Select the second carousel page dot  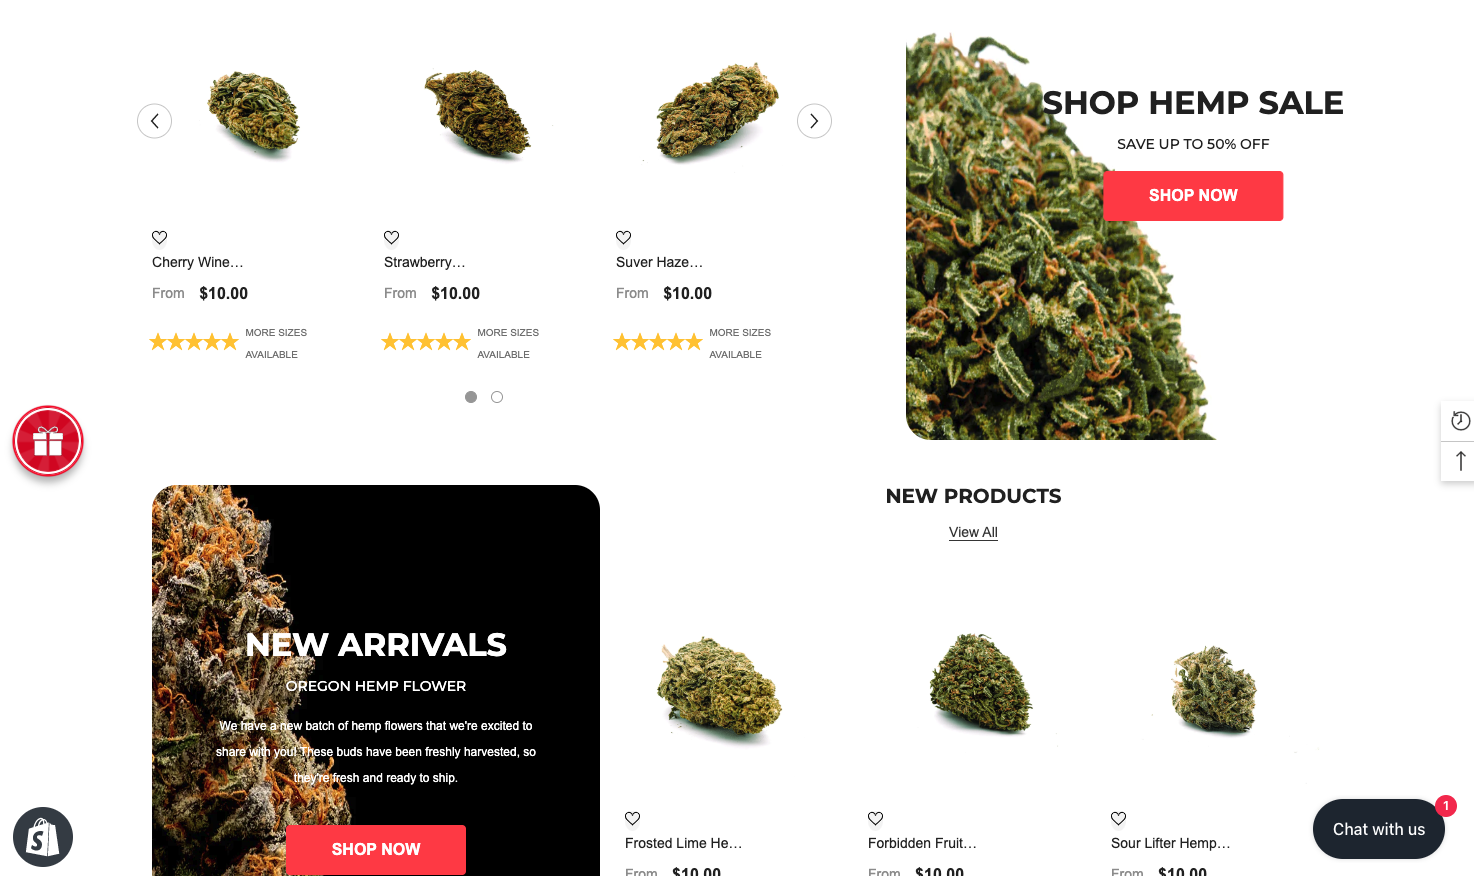497,397
